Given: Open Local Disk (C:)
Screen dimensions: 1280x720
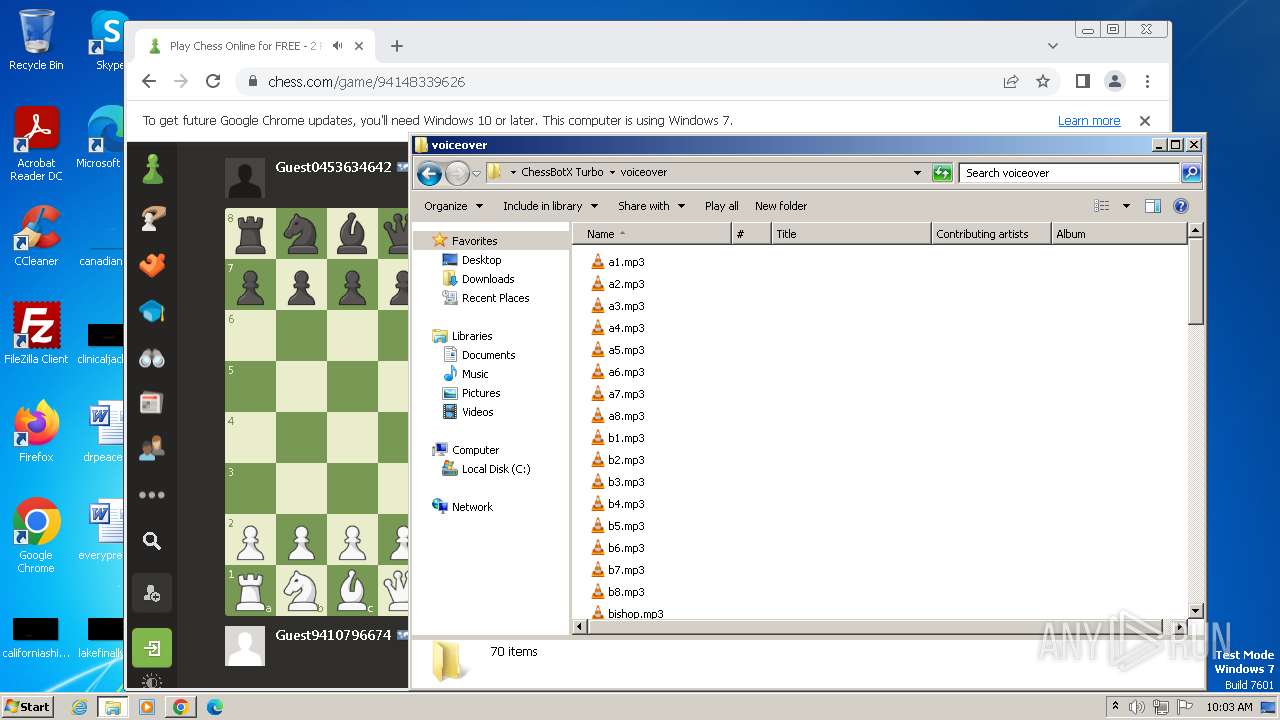Looking at the screenshot, I should (x=496, y=469).
